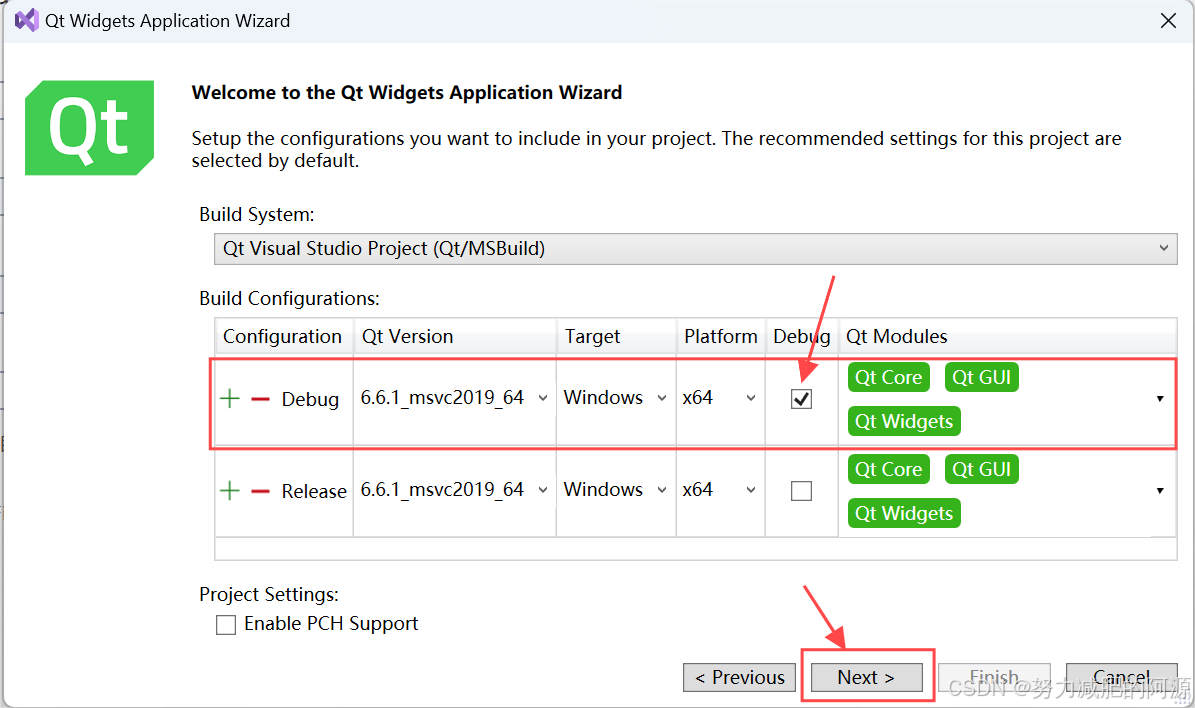Select the Debug configuration name cell
Image resolution: width=1195 pixels, height=708 pixels.
(310, 399)
